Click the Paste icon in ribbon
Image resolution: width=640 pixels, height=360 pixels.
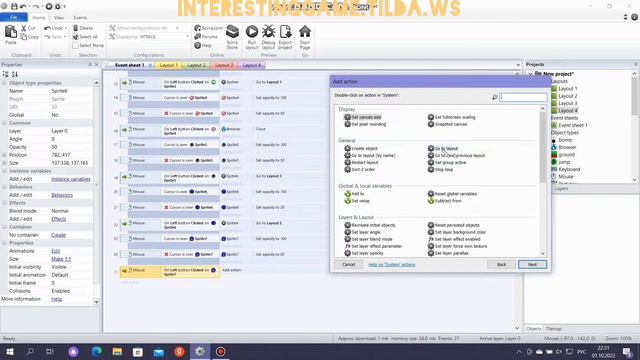(x=11, y=32)
